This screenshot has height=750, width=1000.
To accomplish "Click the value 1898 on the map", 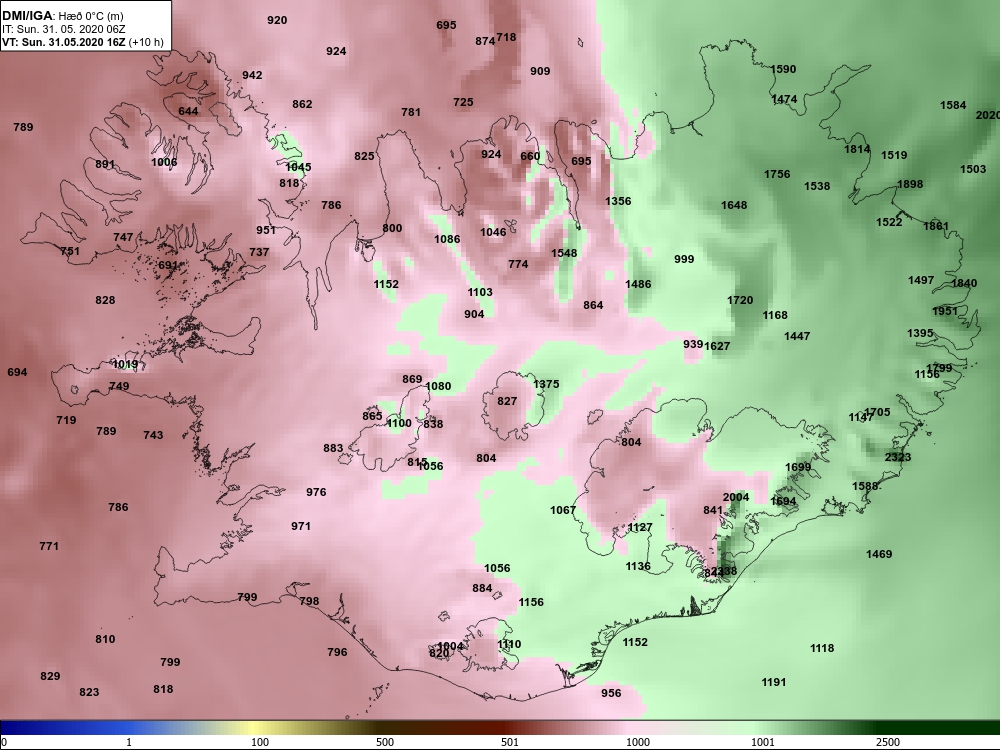I will (910, 184).
